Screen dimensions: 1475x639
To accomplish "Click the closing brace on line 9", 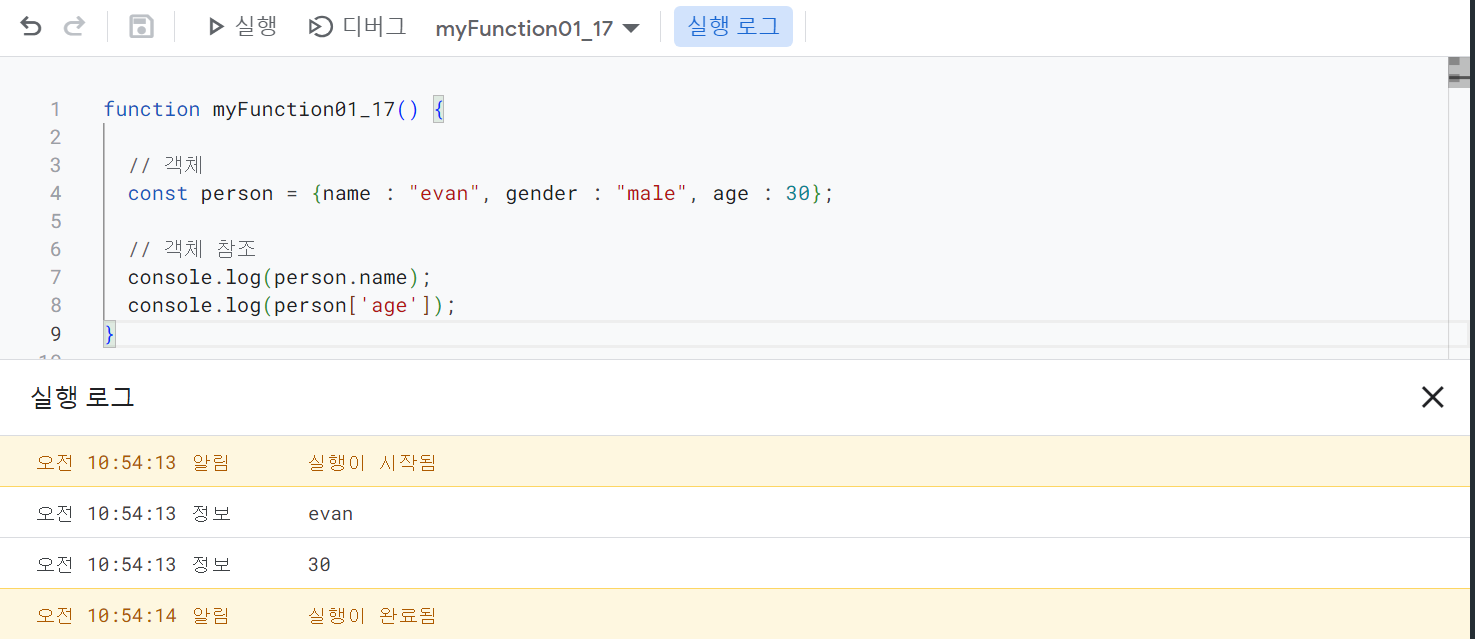I will coord(110,333).
